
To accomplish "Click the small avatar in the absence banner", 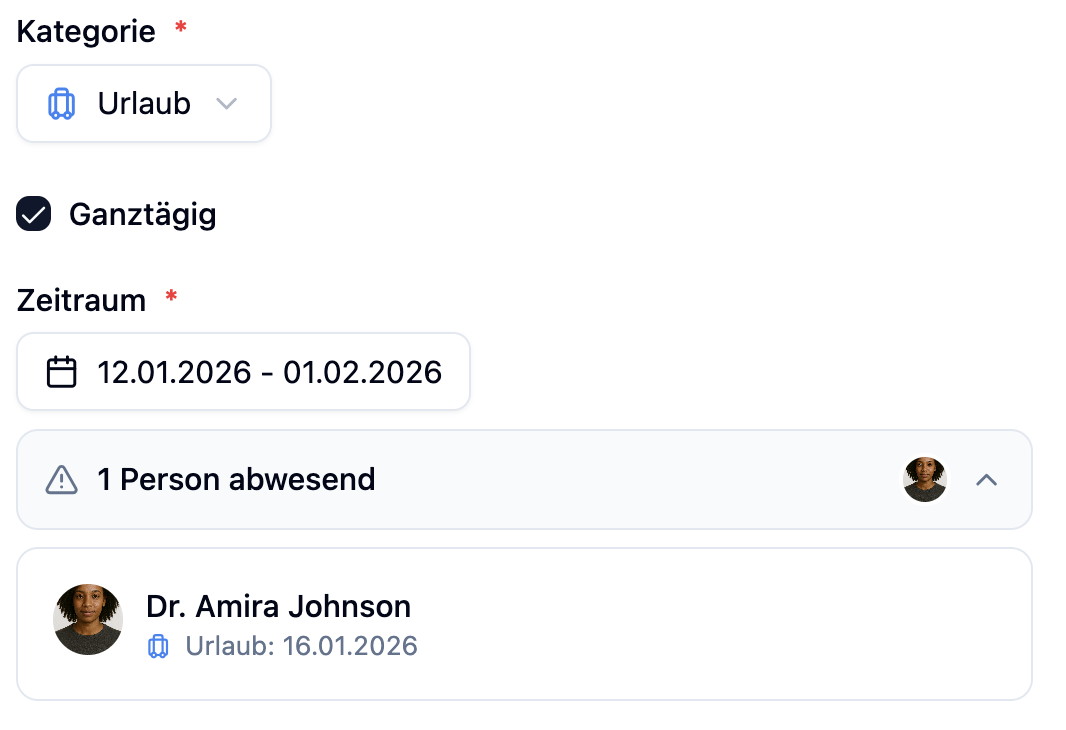I will (924, 480).
